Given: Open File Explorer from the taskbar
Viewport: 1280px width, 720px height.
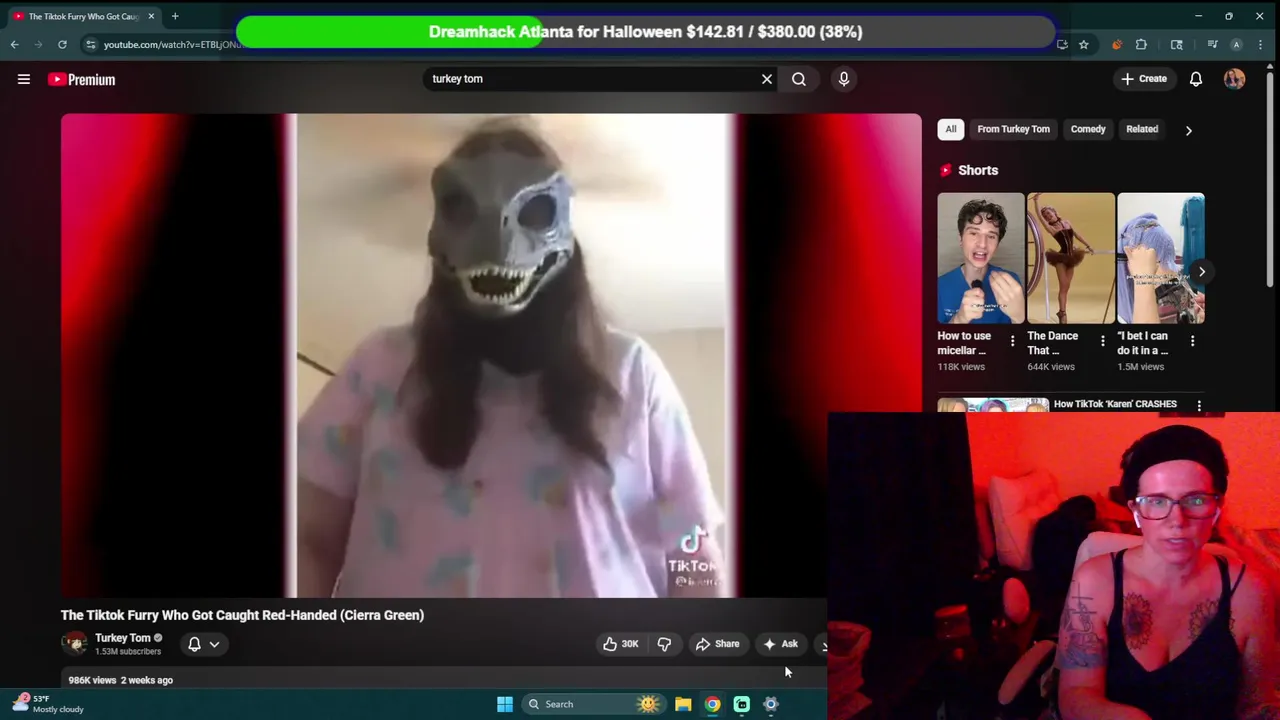Looking at the screenshot, I should 683,704.
